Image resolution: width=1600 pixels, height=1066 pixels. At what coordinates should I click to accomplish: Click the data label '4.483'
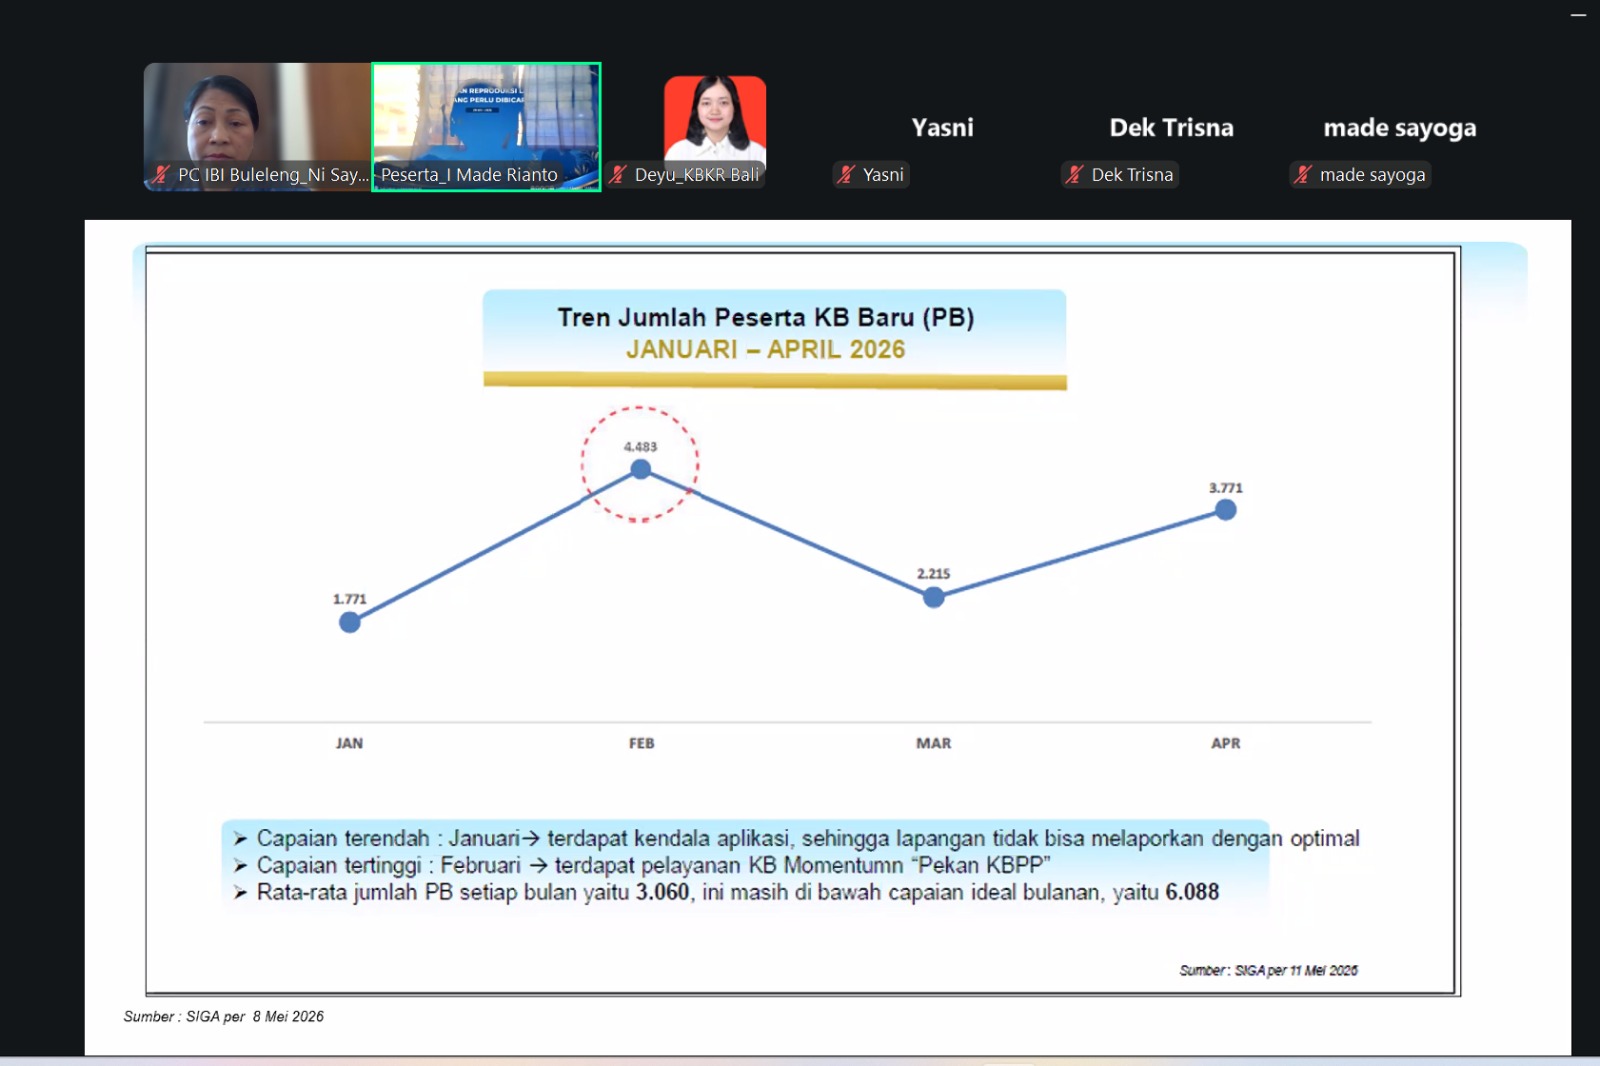[641, 447]
